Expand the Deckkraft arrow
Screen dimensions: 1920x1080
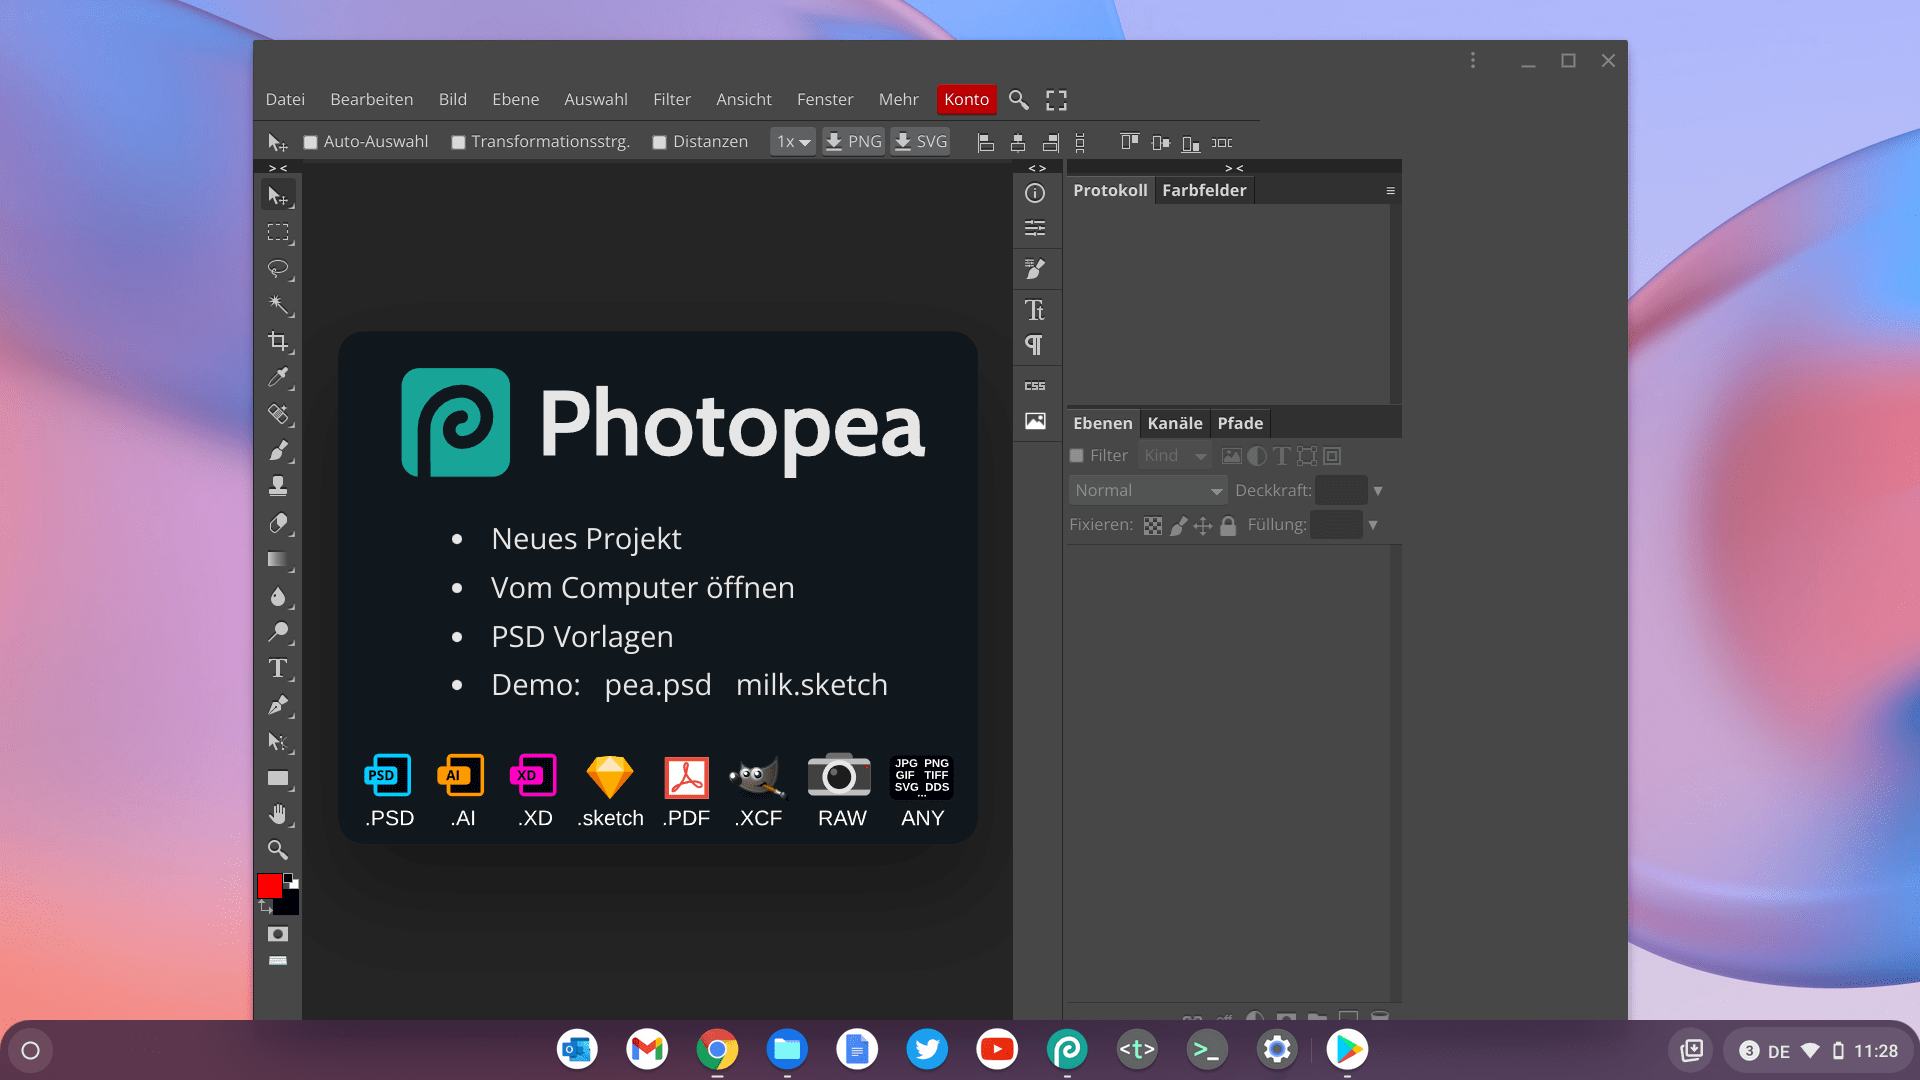tap(1378, 491)
